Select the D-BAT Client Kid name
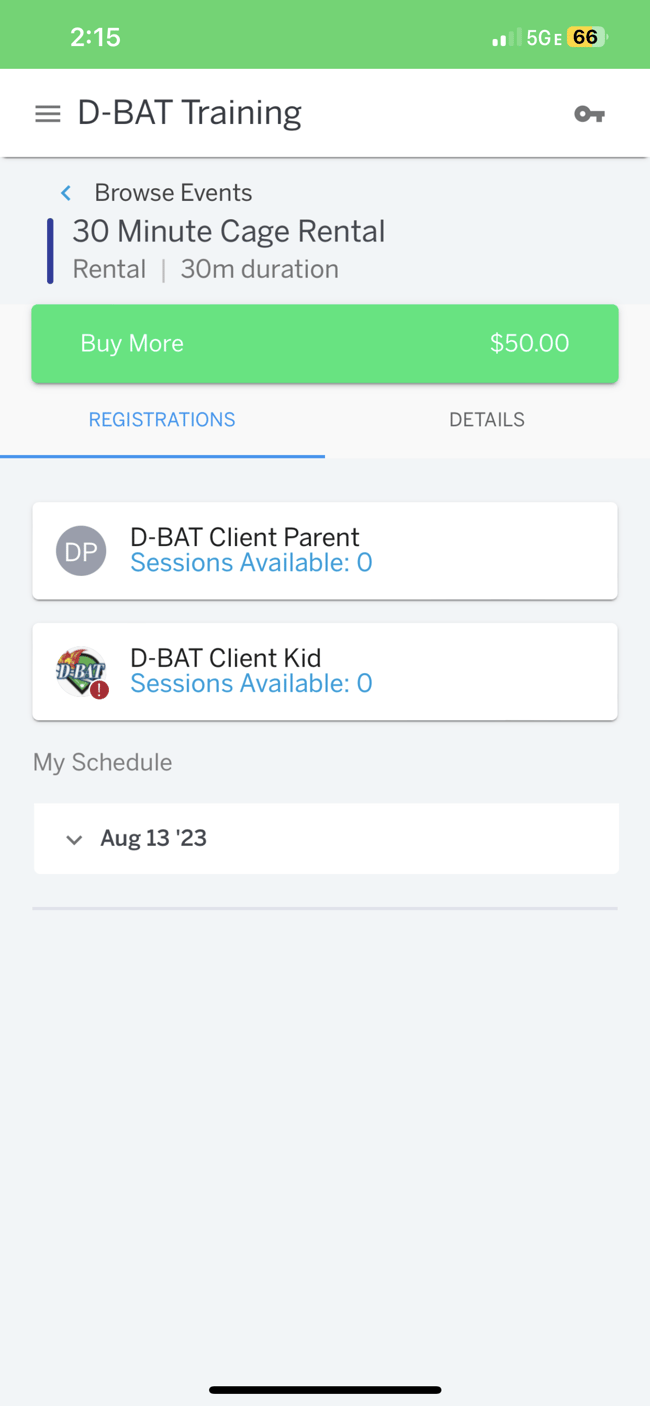This screenshot has width=650, height=1406. pyautogui.click(x=226, y=658)
